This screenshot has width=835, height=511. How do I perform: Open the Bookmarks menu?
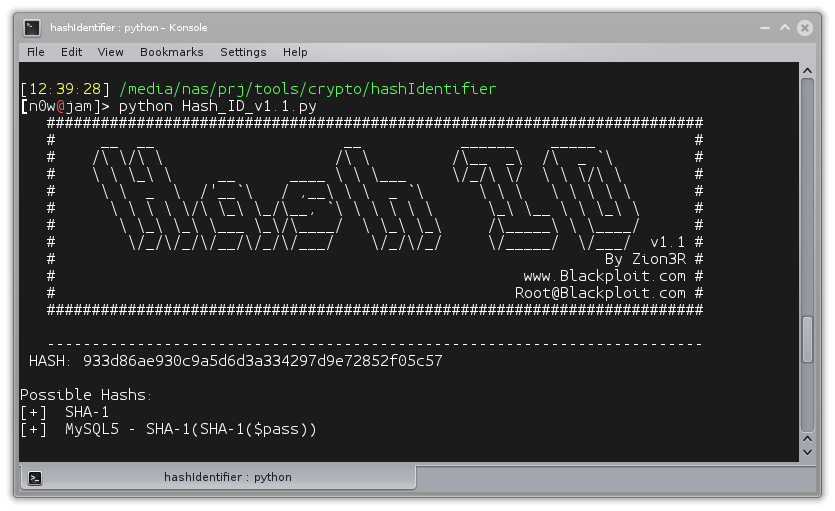[x=171, y=52]
